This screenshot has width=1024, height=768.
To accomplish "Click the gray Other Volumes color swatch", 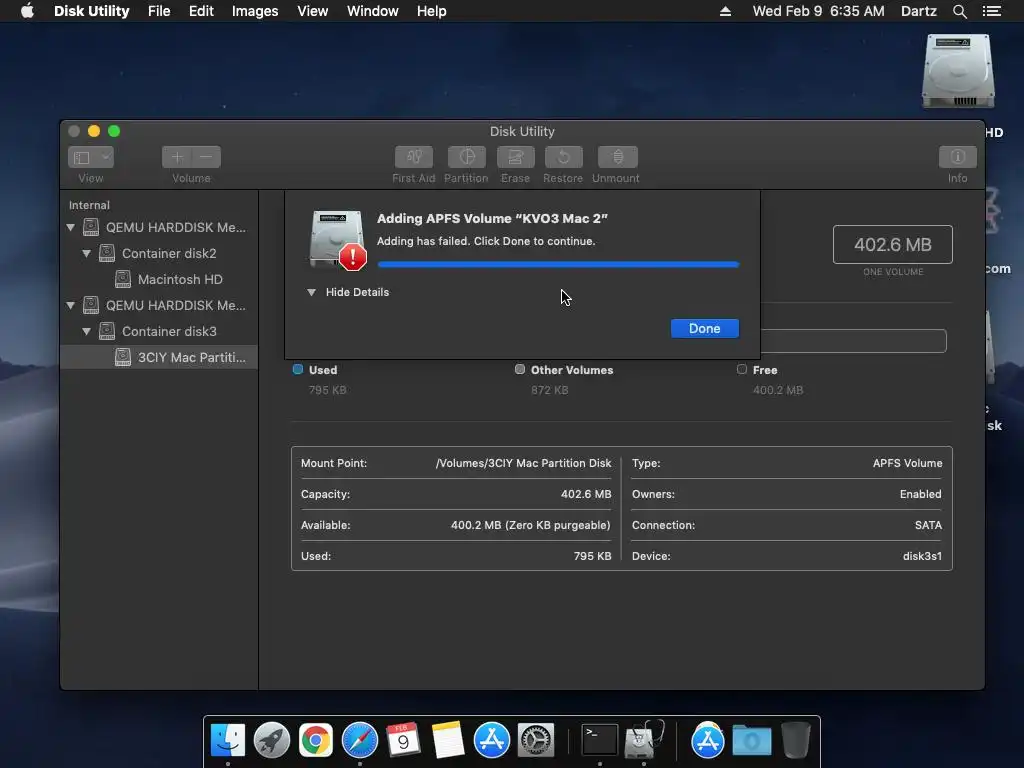I will (520, 369).
